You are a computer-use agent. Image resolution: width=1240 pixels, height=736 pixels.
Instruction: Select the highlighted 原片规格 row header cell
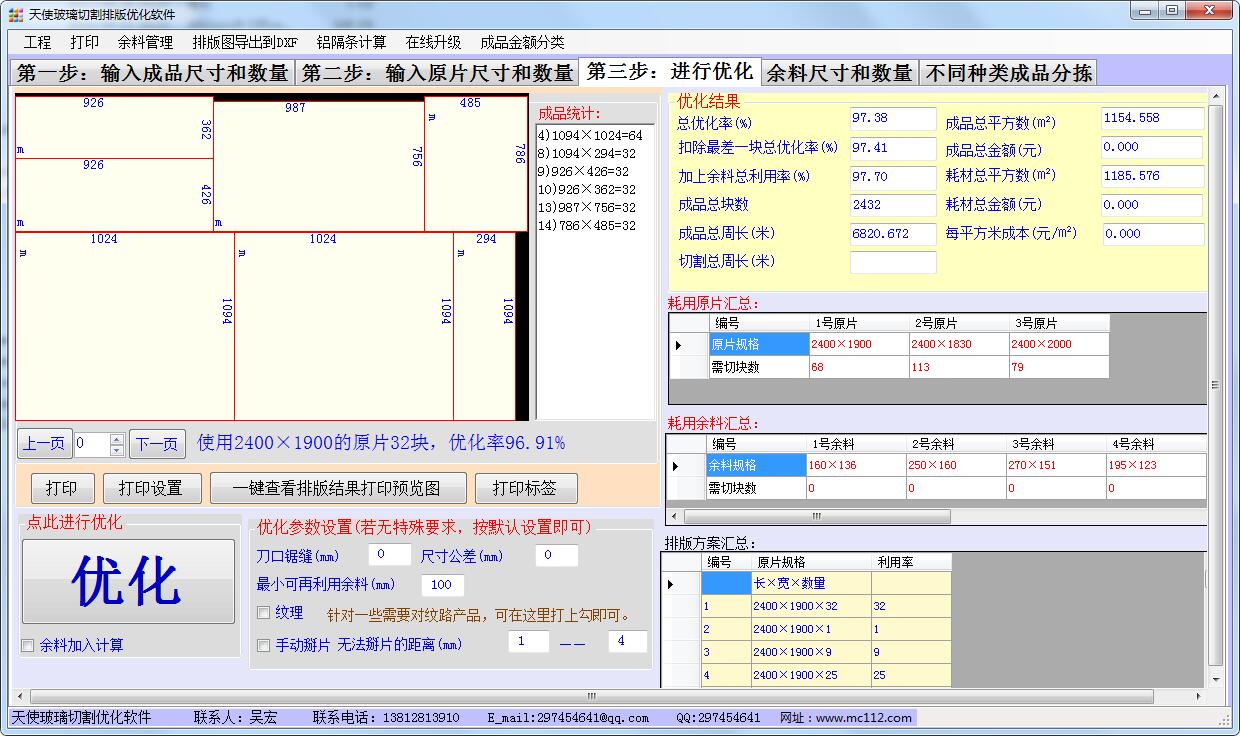(758, 344)
